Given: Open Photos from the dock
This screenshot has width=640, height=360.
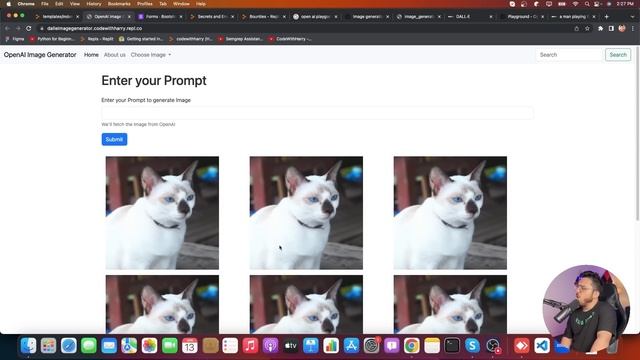Looking at the screenshot, I should 149,346.
